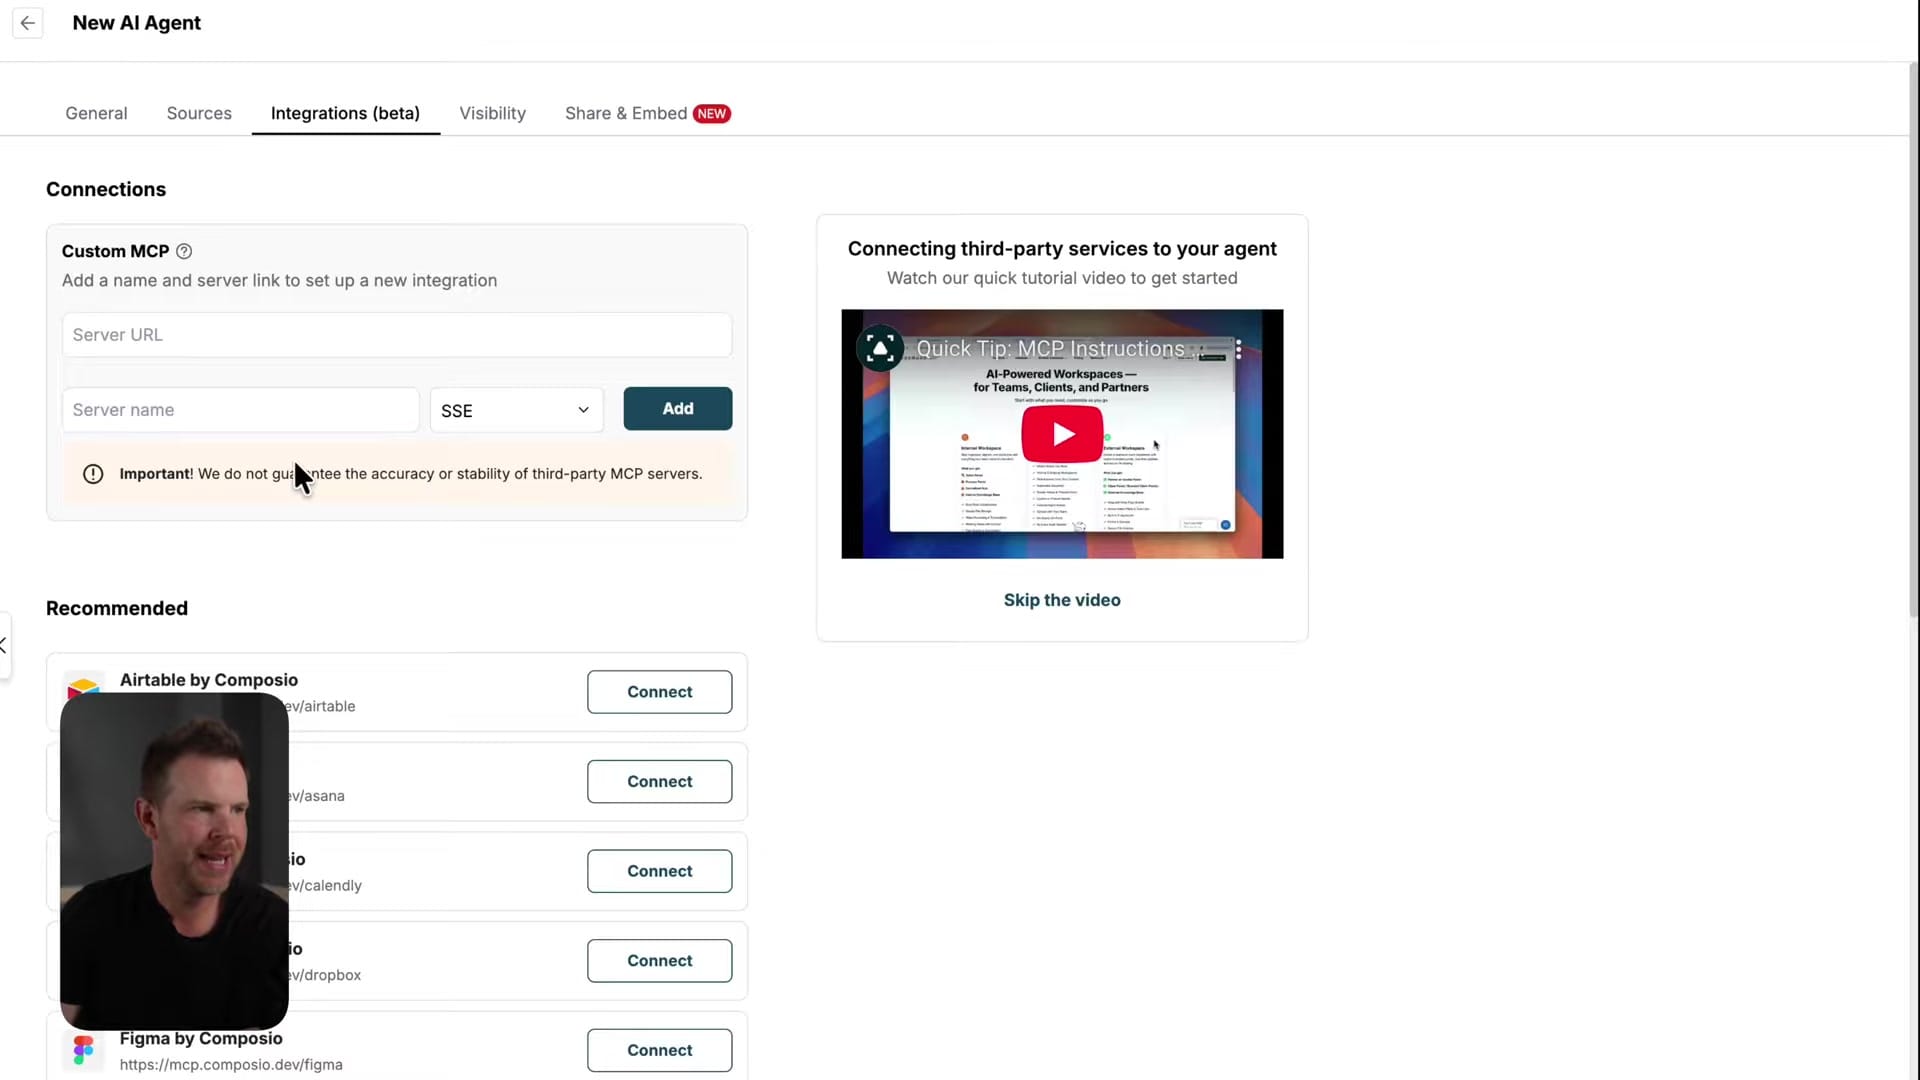Focus the Server URL input field
The width and height of the screenshot is (1920, 1080).
click(397, 335)
